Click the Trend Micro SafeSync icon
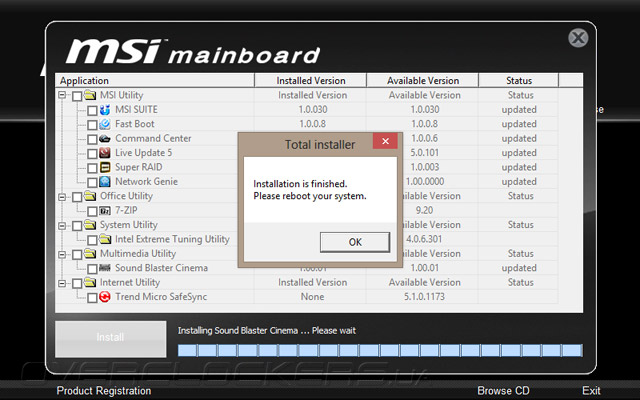Screen dimensions: 640x400 105,297
